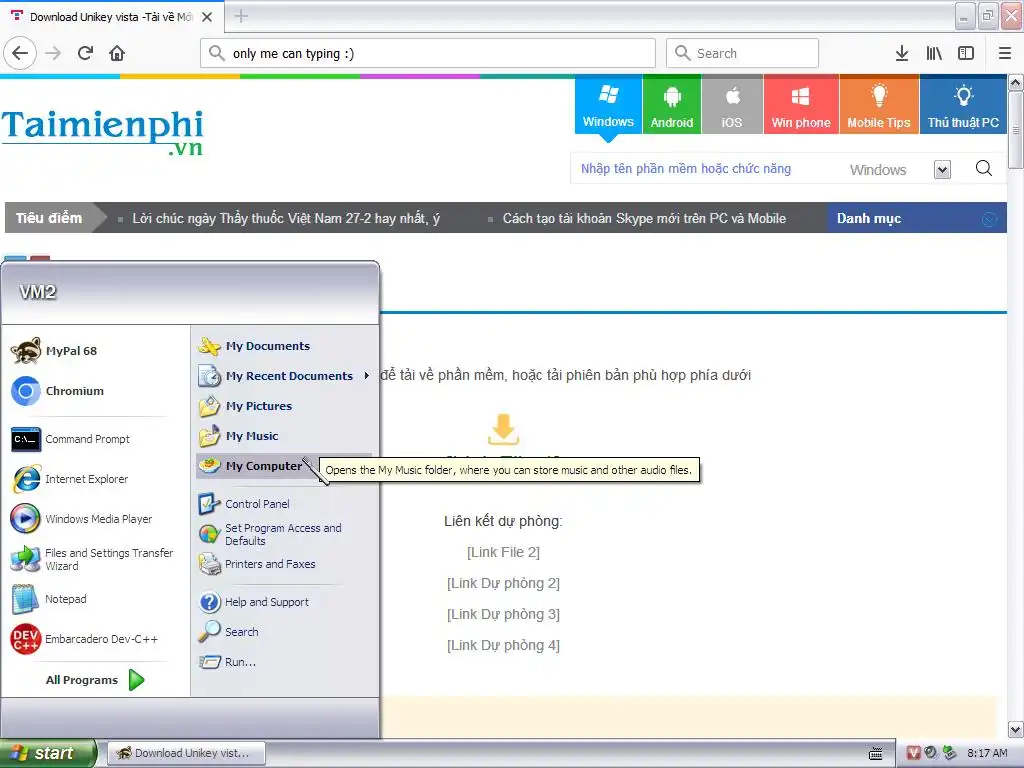Click the page scrollbar up arrow
The image size is (1024, 768).
pos(1016,83)
